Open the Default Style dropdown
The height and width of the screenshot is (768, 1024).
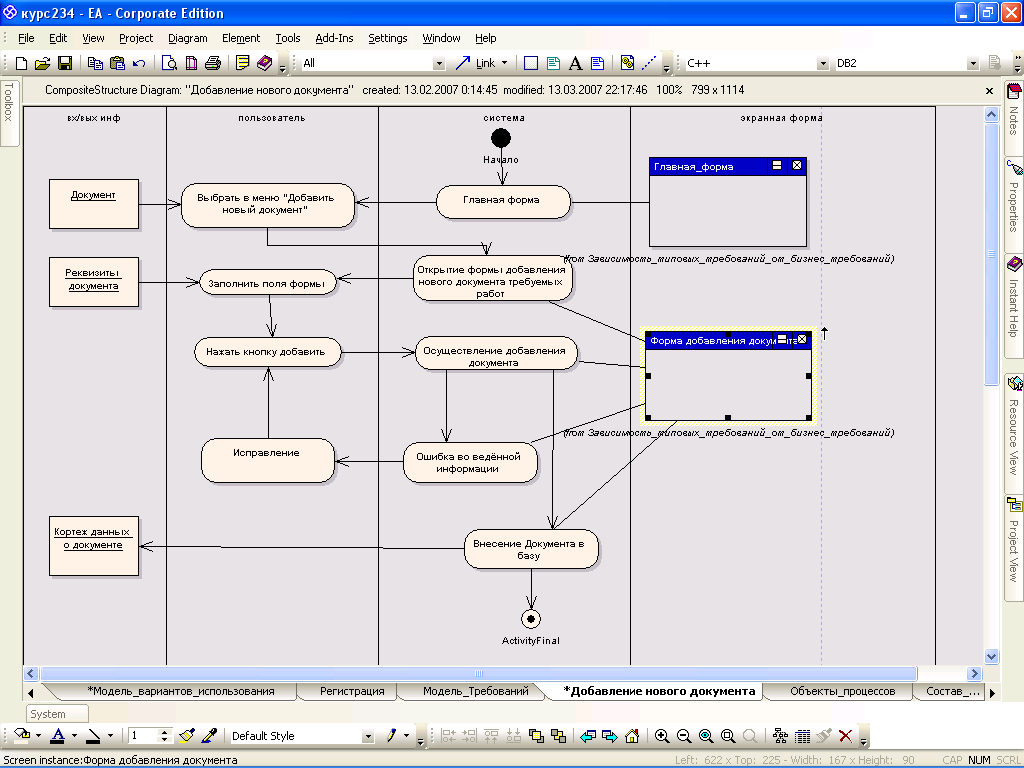click(368, 736)
